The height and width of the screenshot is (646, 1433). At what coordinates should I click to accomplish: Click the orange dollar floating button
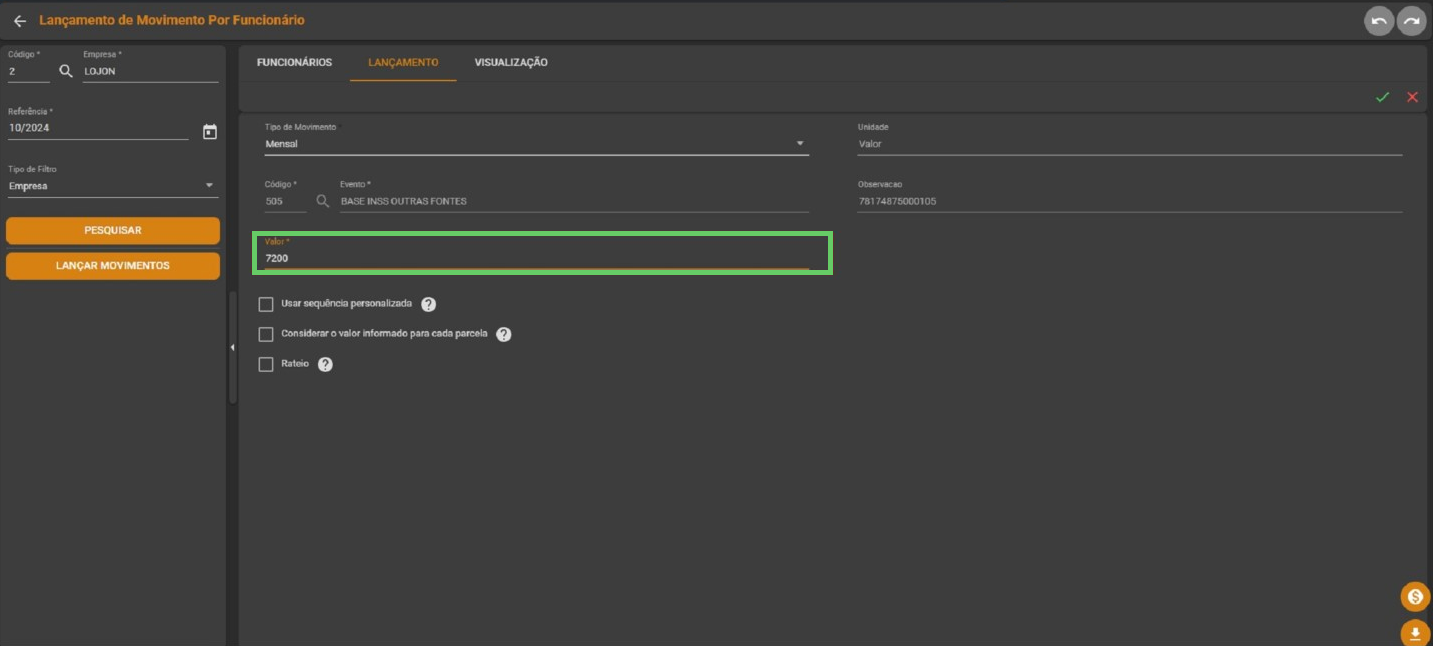[x=1415, y=597]
